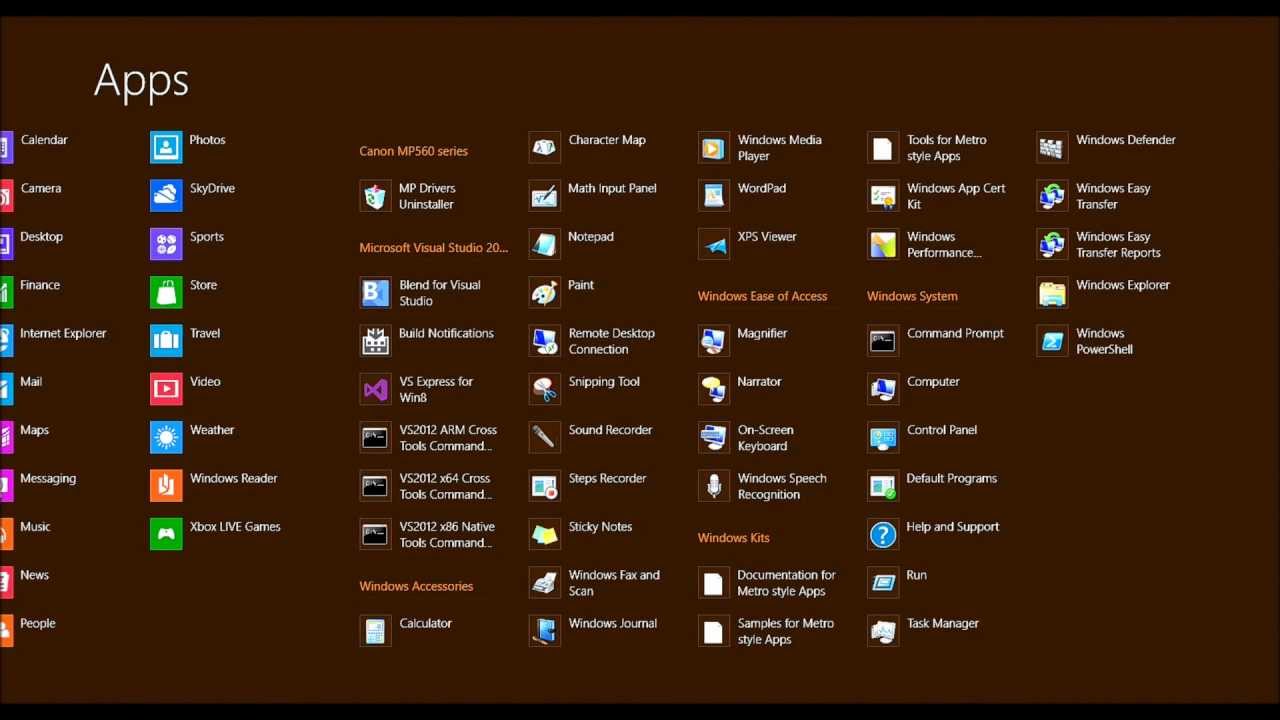The height and width of the screenshot is (720, 1280).
Task: Open Steps Recorder icon
Action: coord(545,486)
